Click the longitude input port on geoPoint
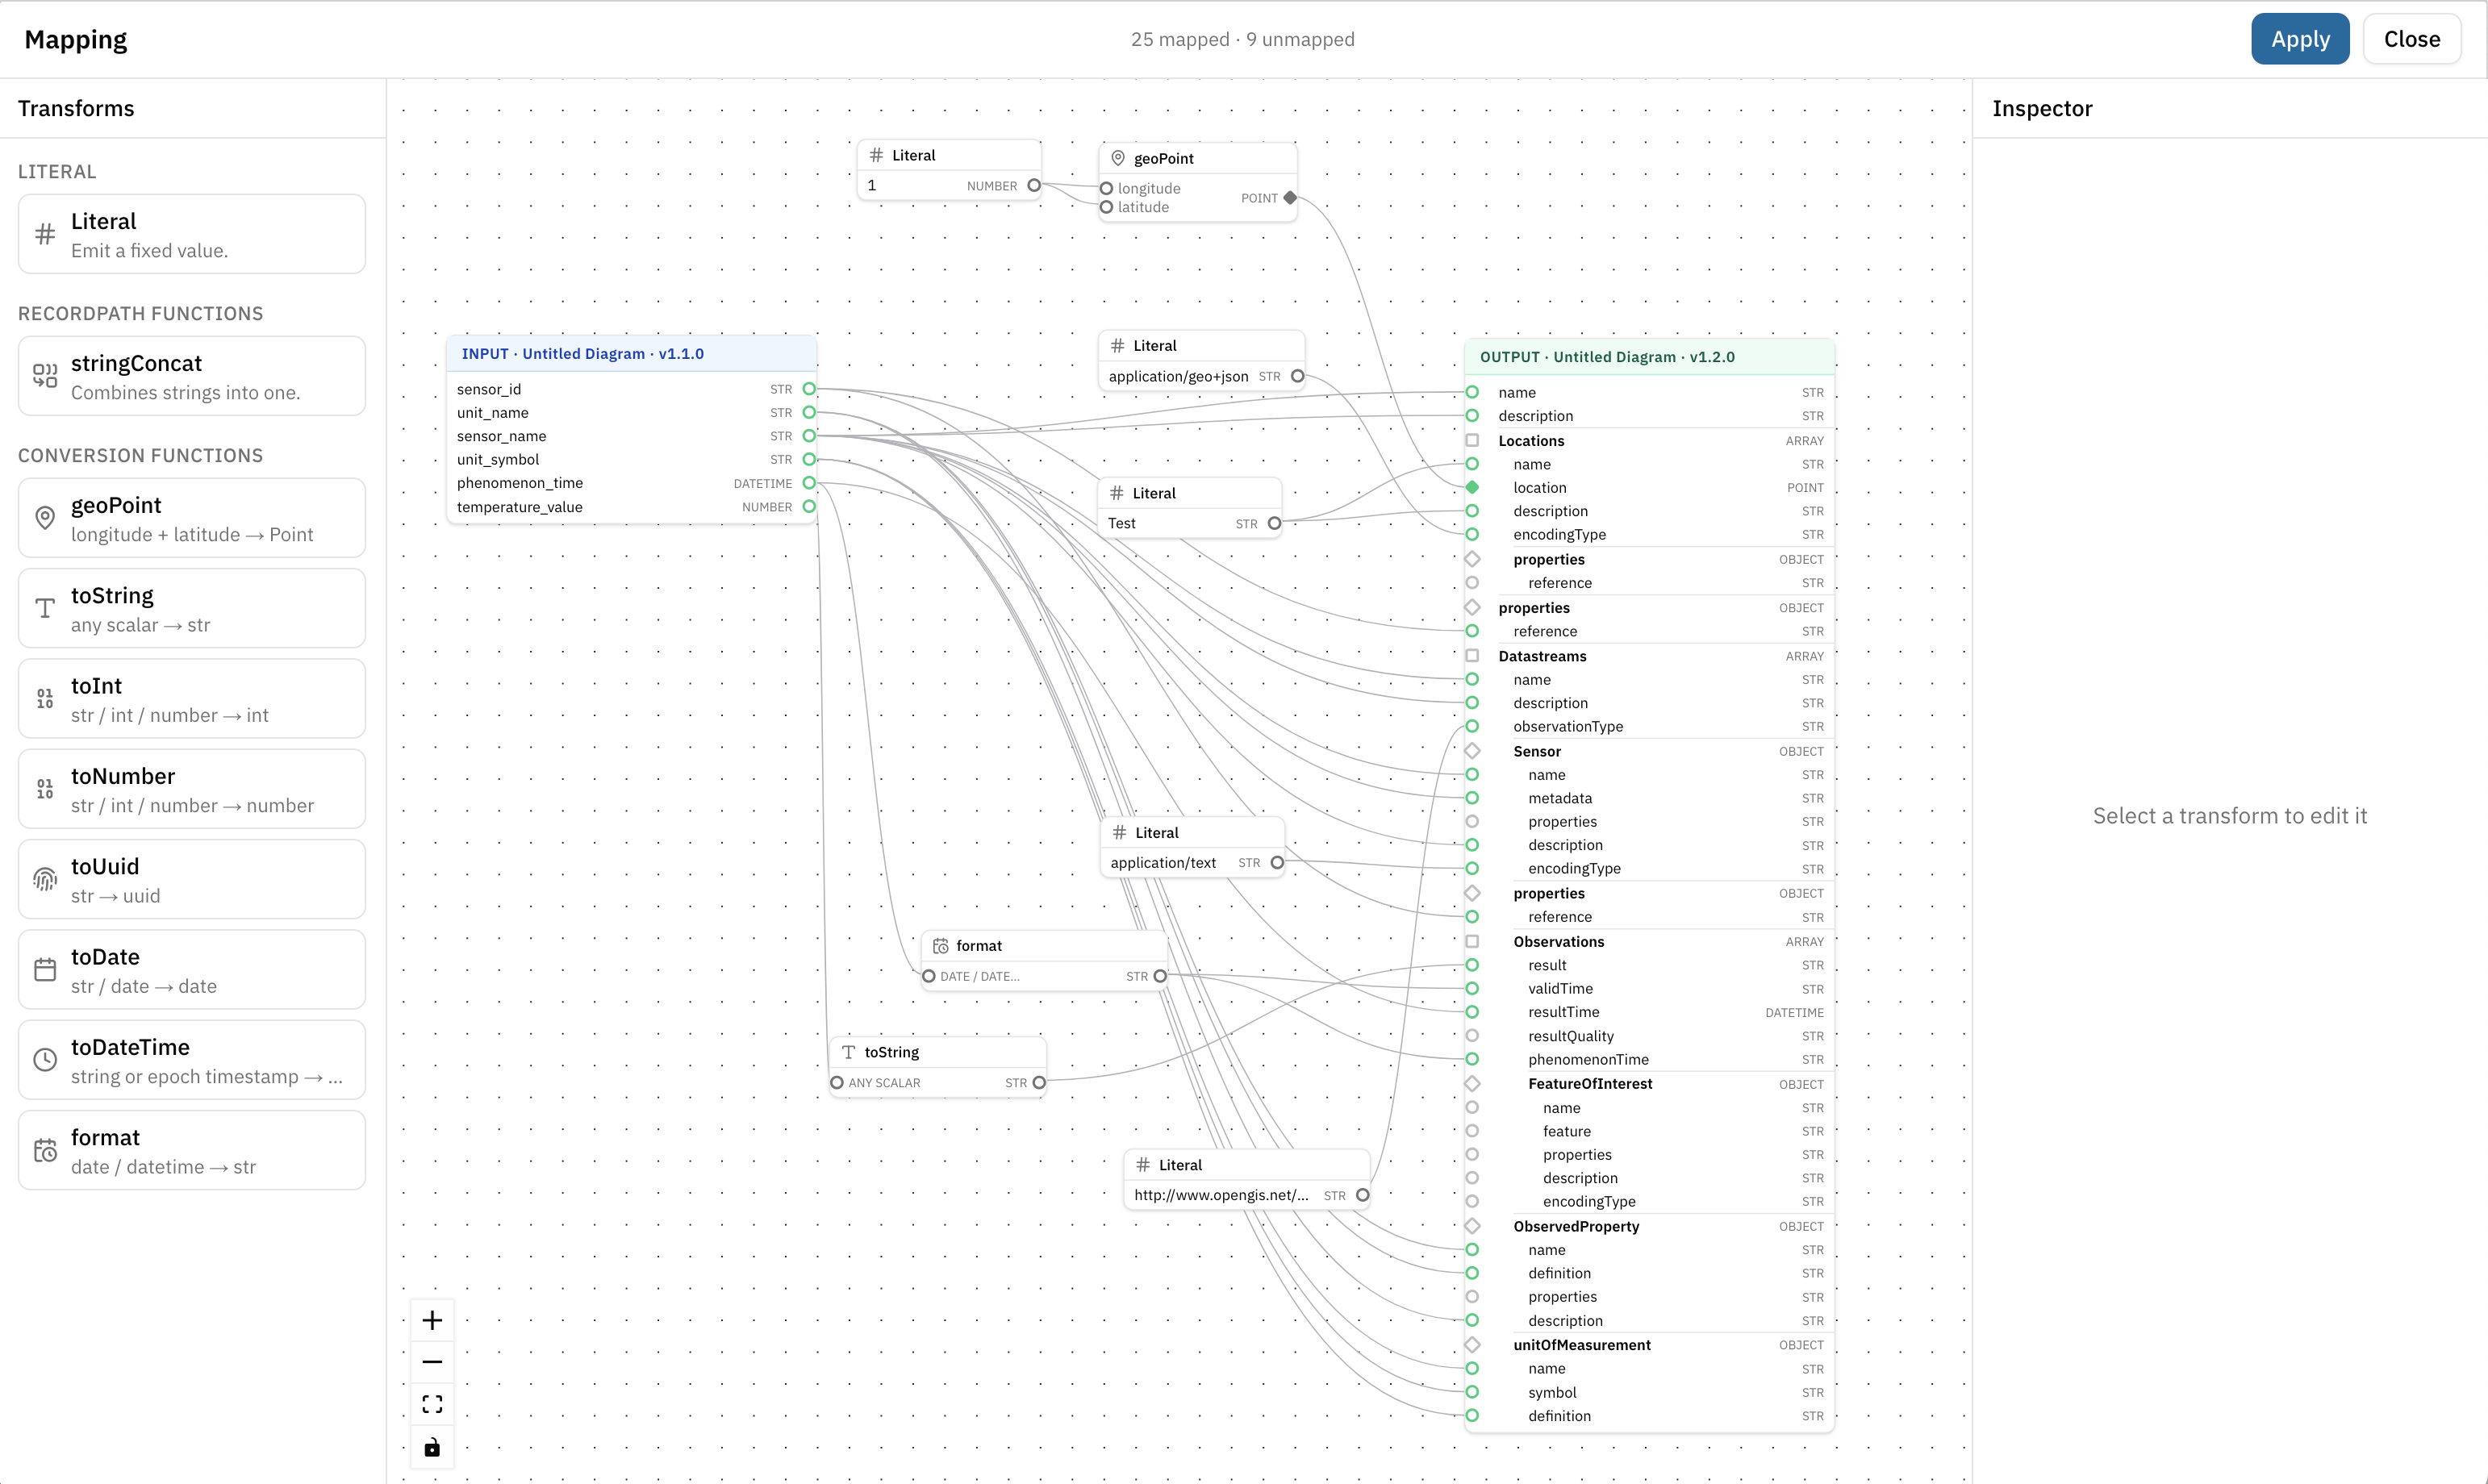The image size is (2488, 1484). click(x=1106, y=188)
